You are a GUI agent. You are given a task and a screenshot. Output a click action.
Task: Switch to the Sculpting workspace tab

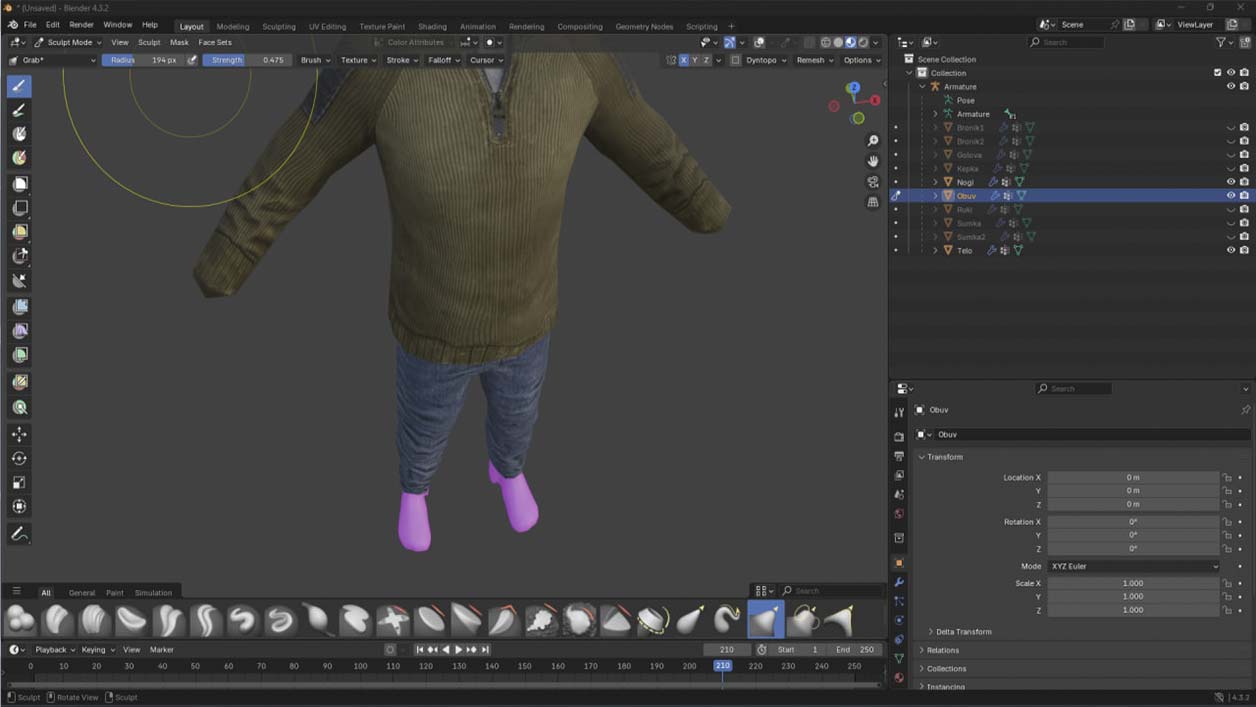click(279, 26)
